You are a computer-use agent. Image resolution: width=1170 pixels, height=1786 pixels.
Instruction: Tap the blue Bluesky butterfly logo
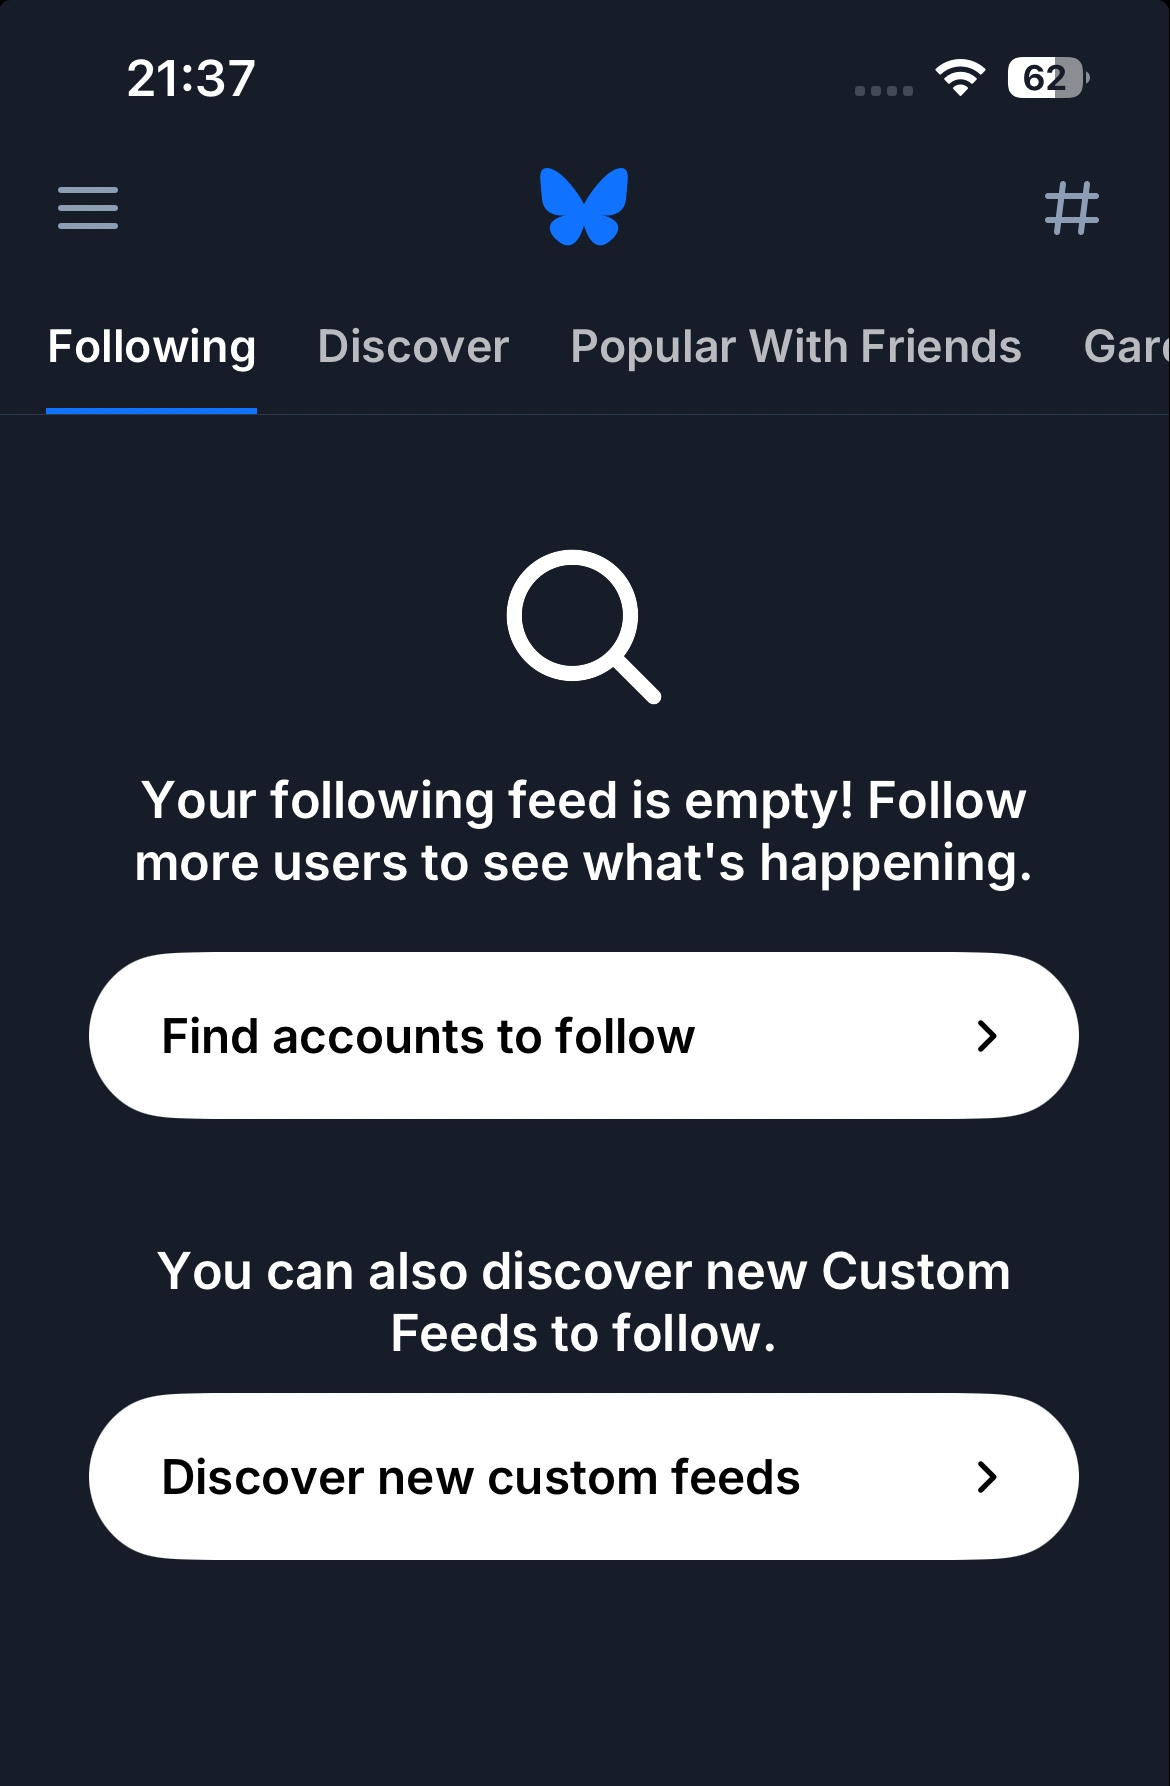(584, 206)
